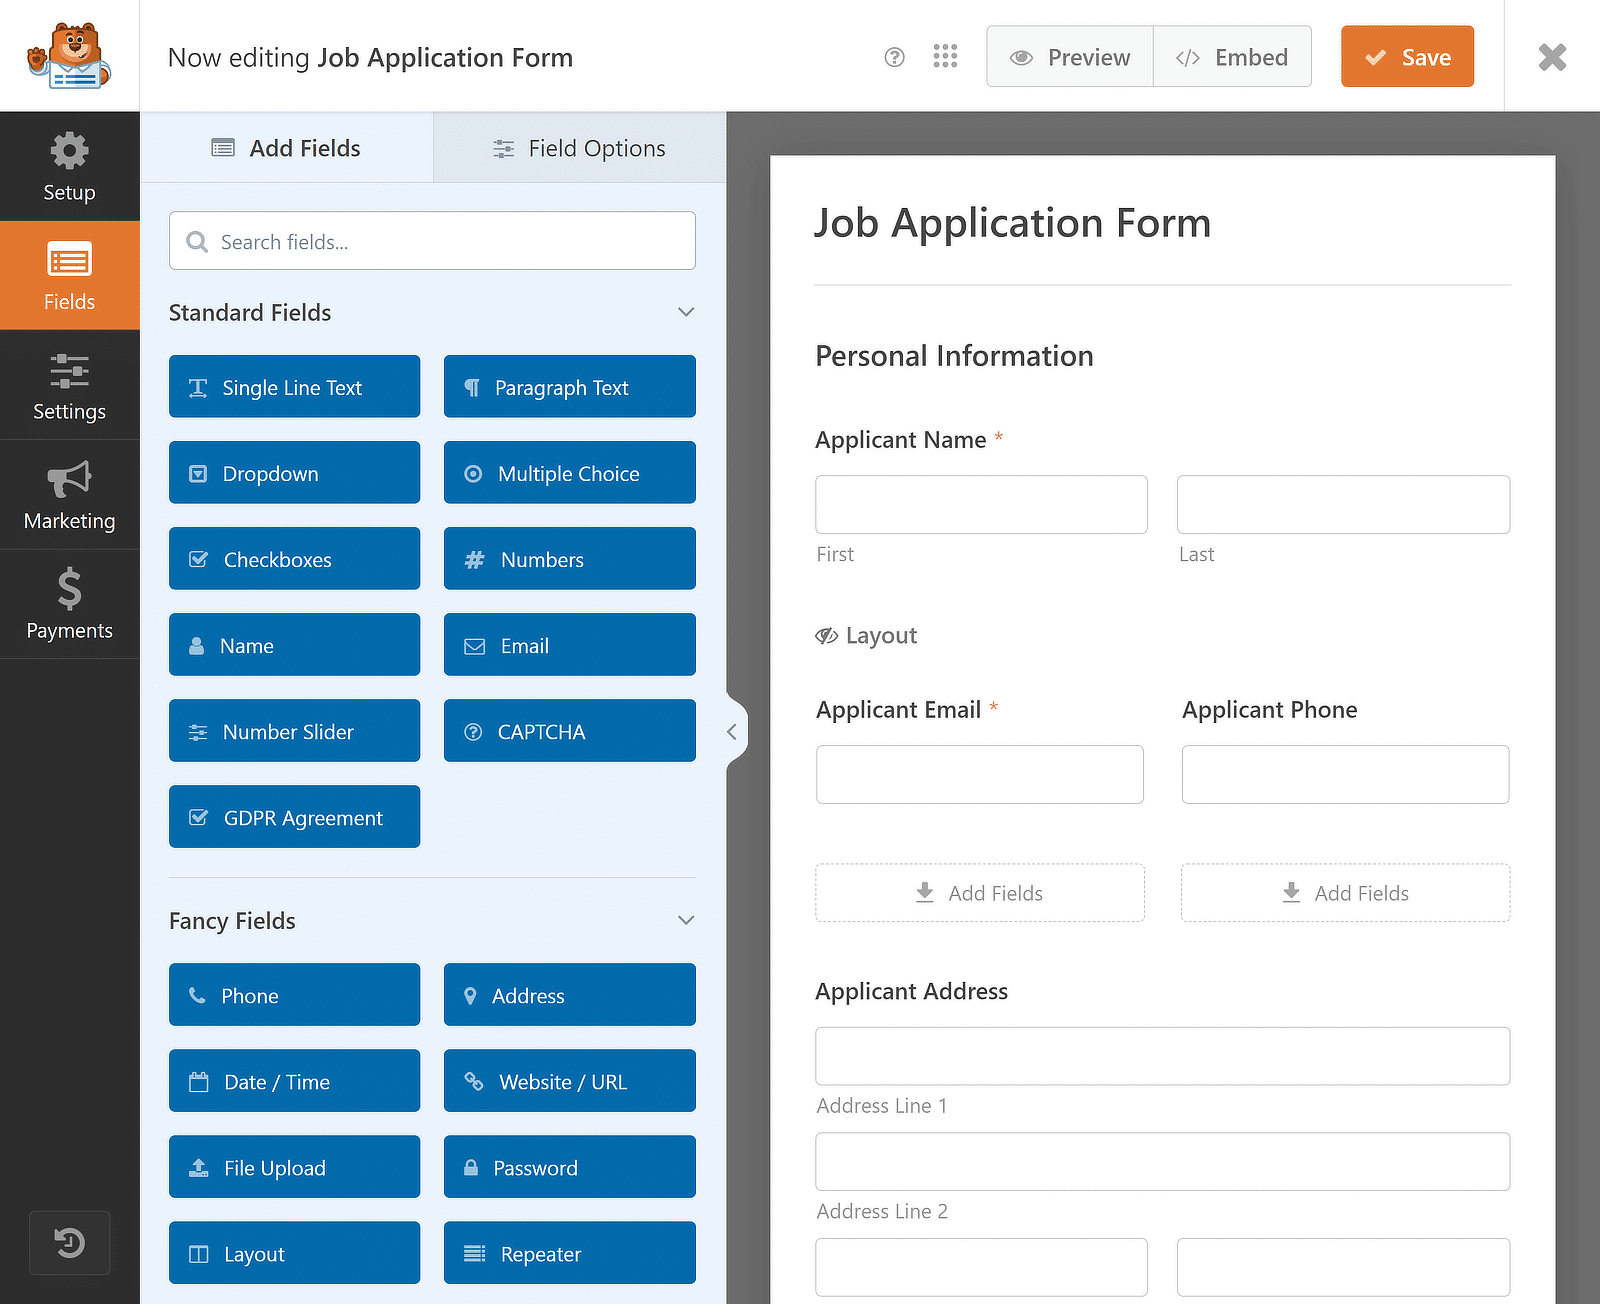Click the WPForms bear logo
This screenshot has height=1304, width=1600.
(68, 55)
